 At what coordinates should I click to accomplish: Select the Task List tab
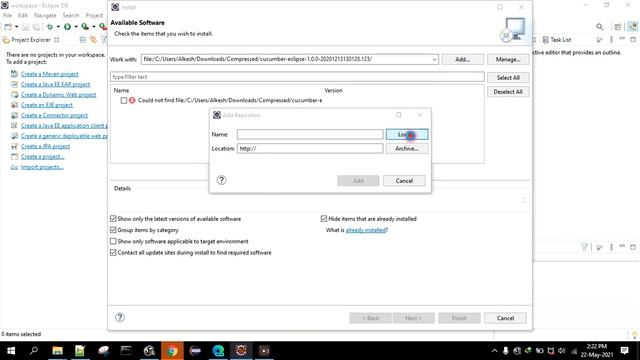tap(557, 40)
